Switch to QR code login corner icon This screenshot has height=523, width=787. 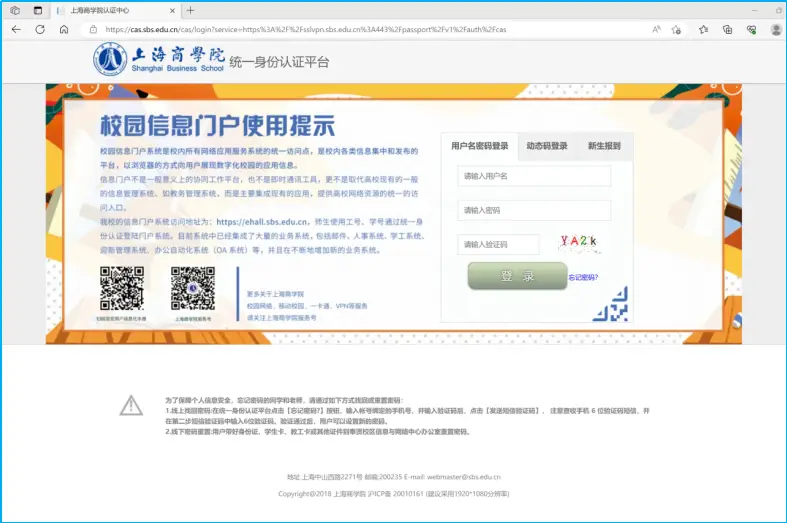click(x=611, y=304)
